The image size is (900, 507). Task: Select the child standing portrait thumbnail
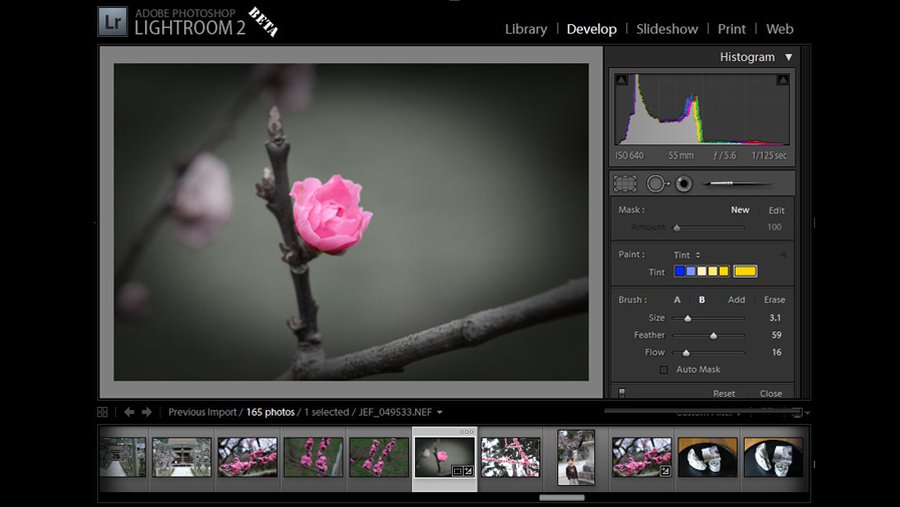[x=576, y=457]
